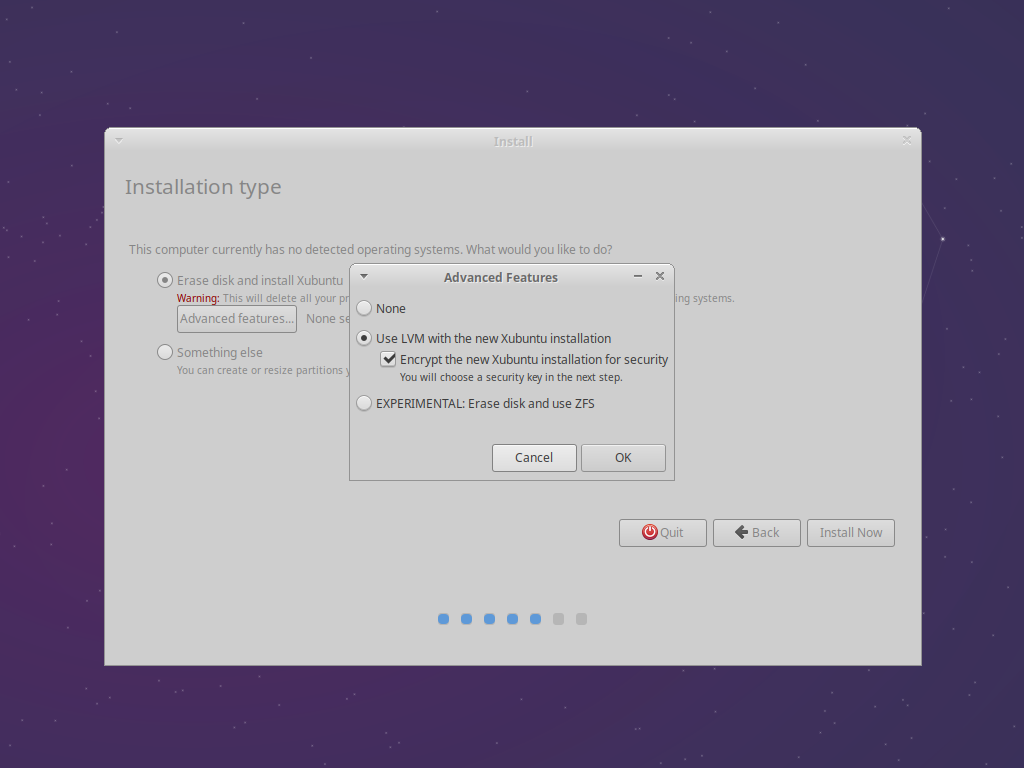Select the "None" radio button

tap(363, 308)
